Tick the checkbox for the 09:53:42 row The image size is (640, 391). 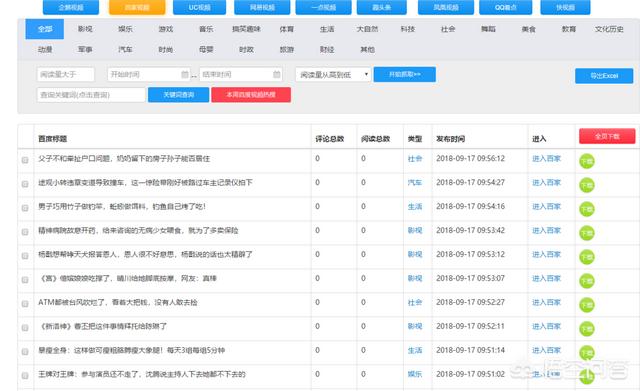pyautogui.click(x=25, y=232)
